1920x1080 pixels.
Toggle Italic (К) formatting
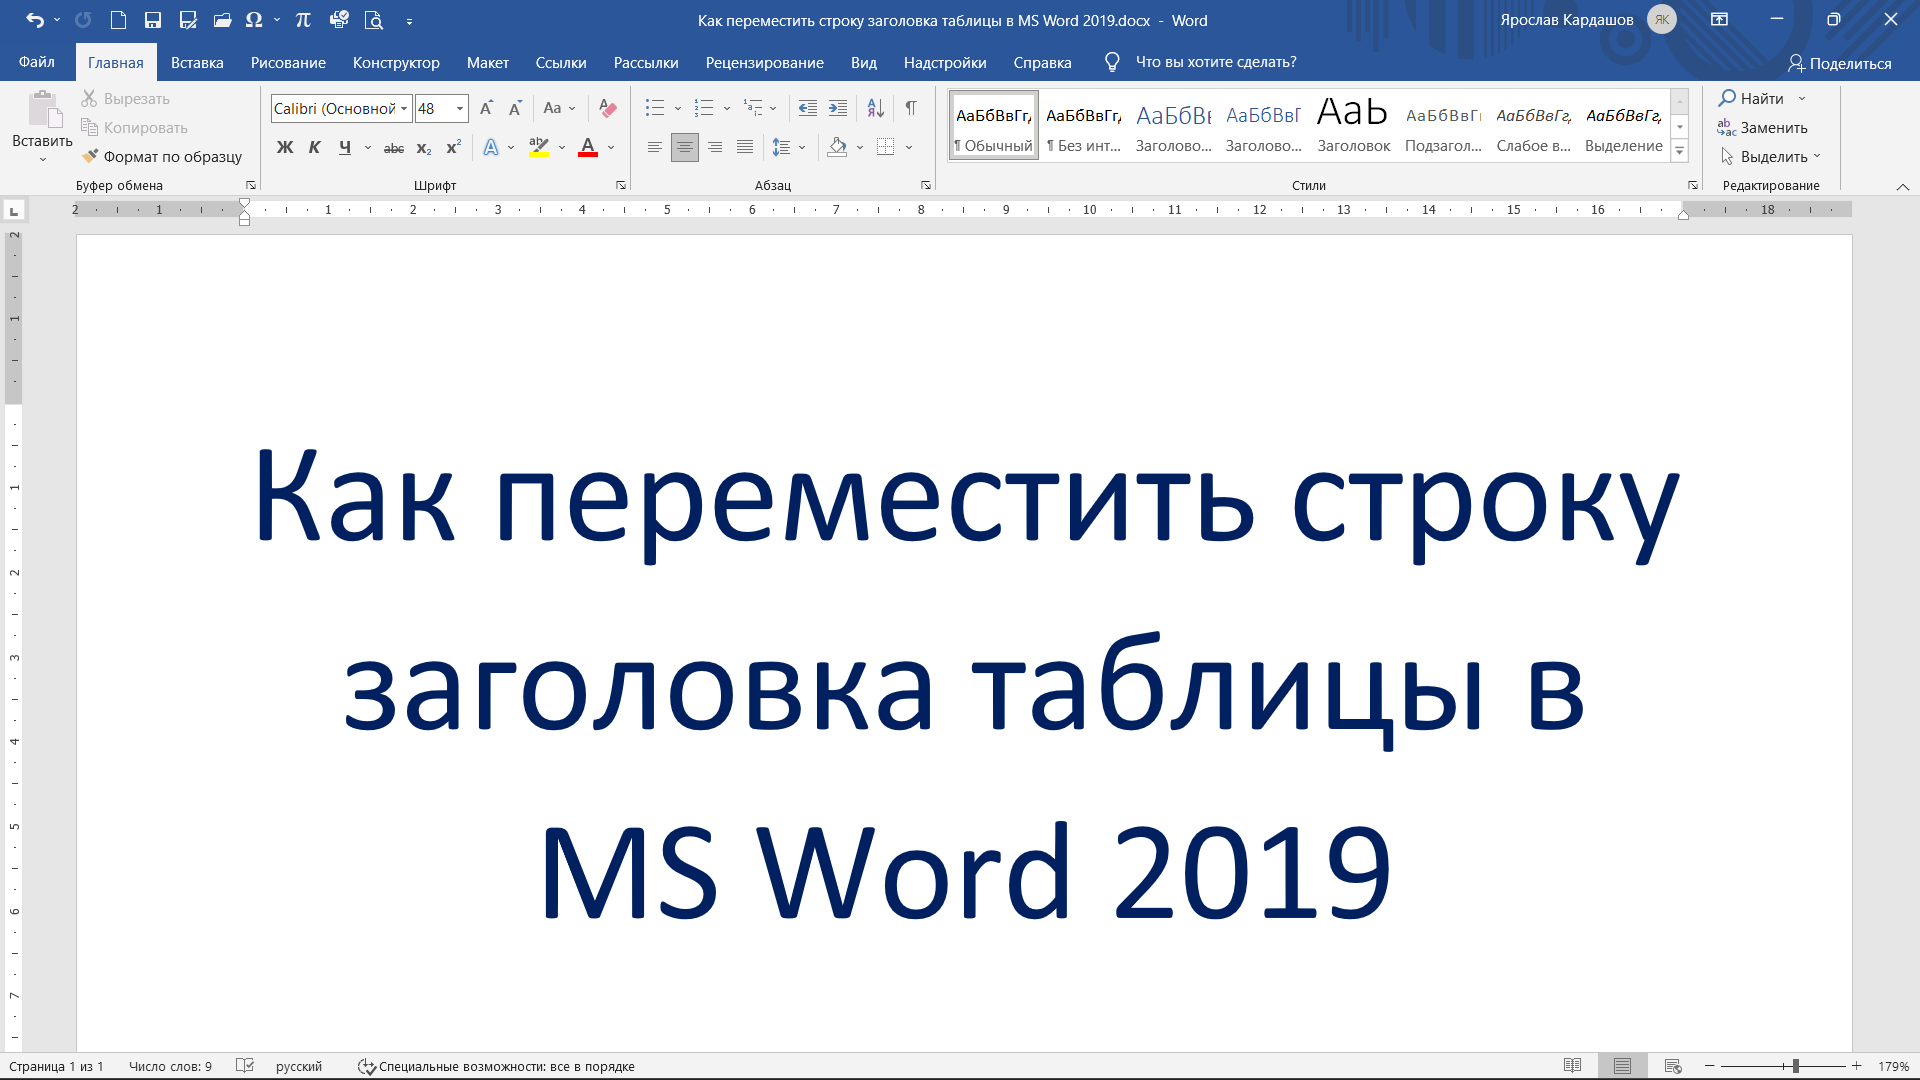point(315,148)
